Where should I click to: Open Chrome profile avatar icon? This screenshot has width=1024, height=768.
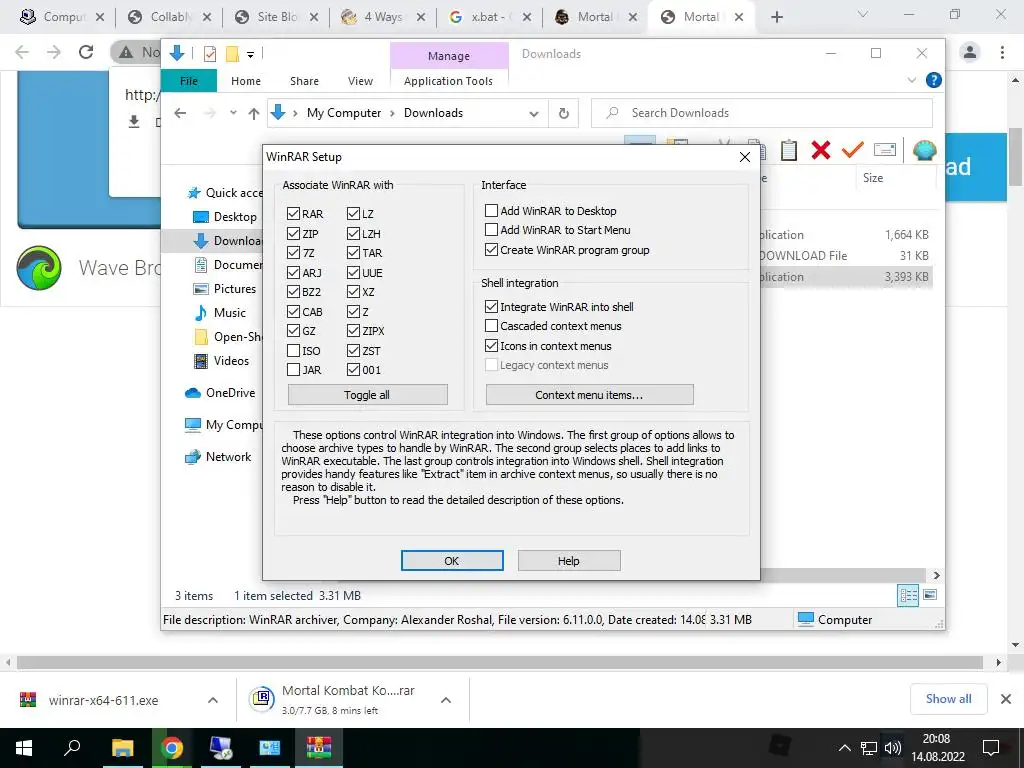tap(970, 52)
